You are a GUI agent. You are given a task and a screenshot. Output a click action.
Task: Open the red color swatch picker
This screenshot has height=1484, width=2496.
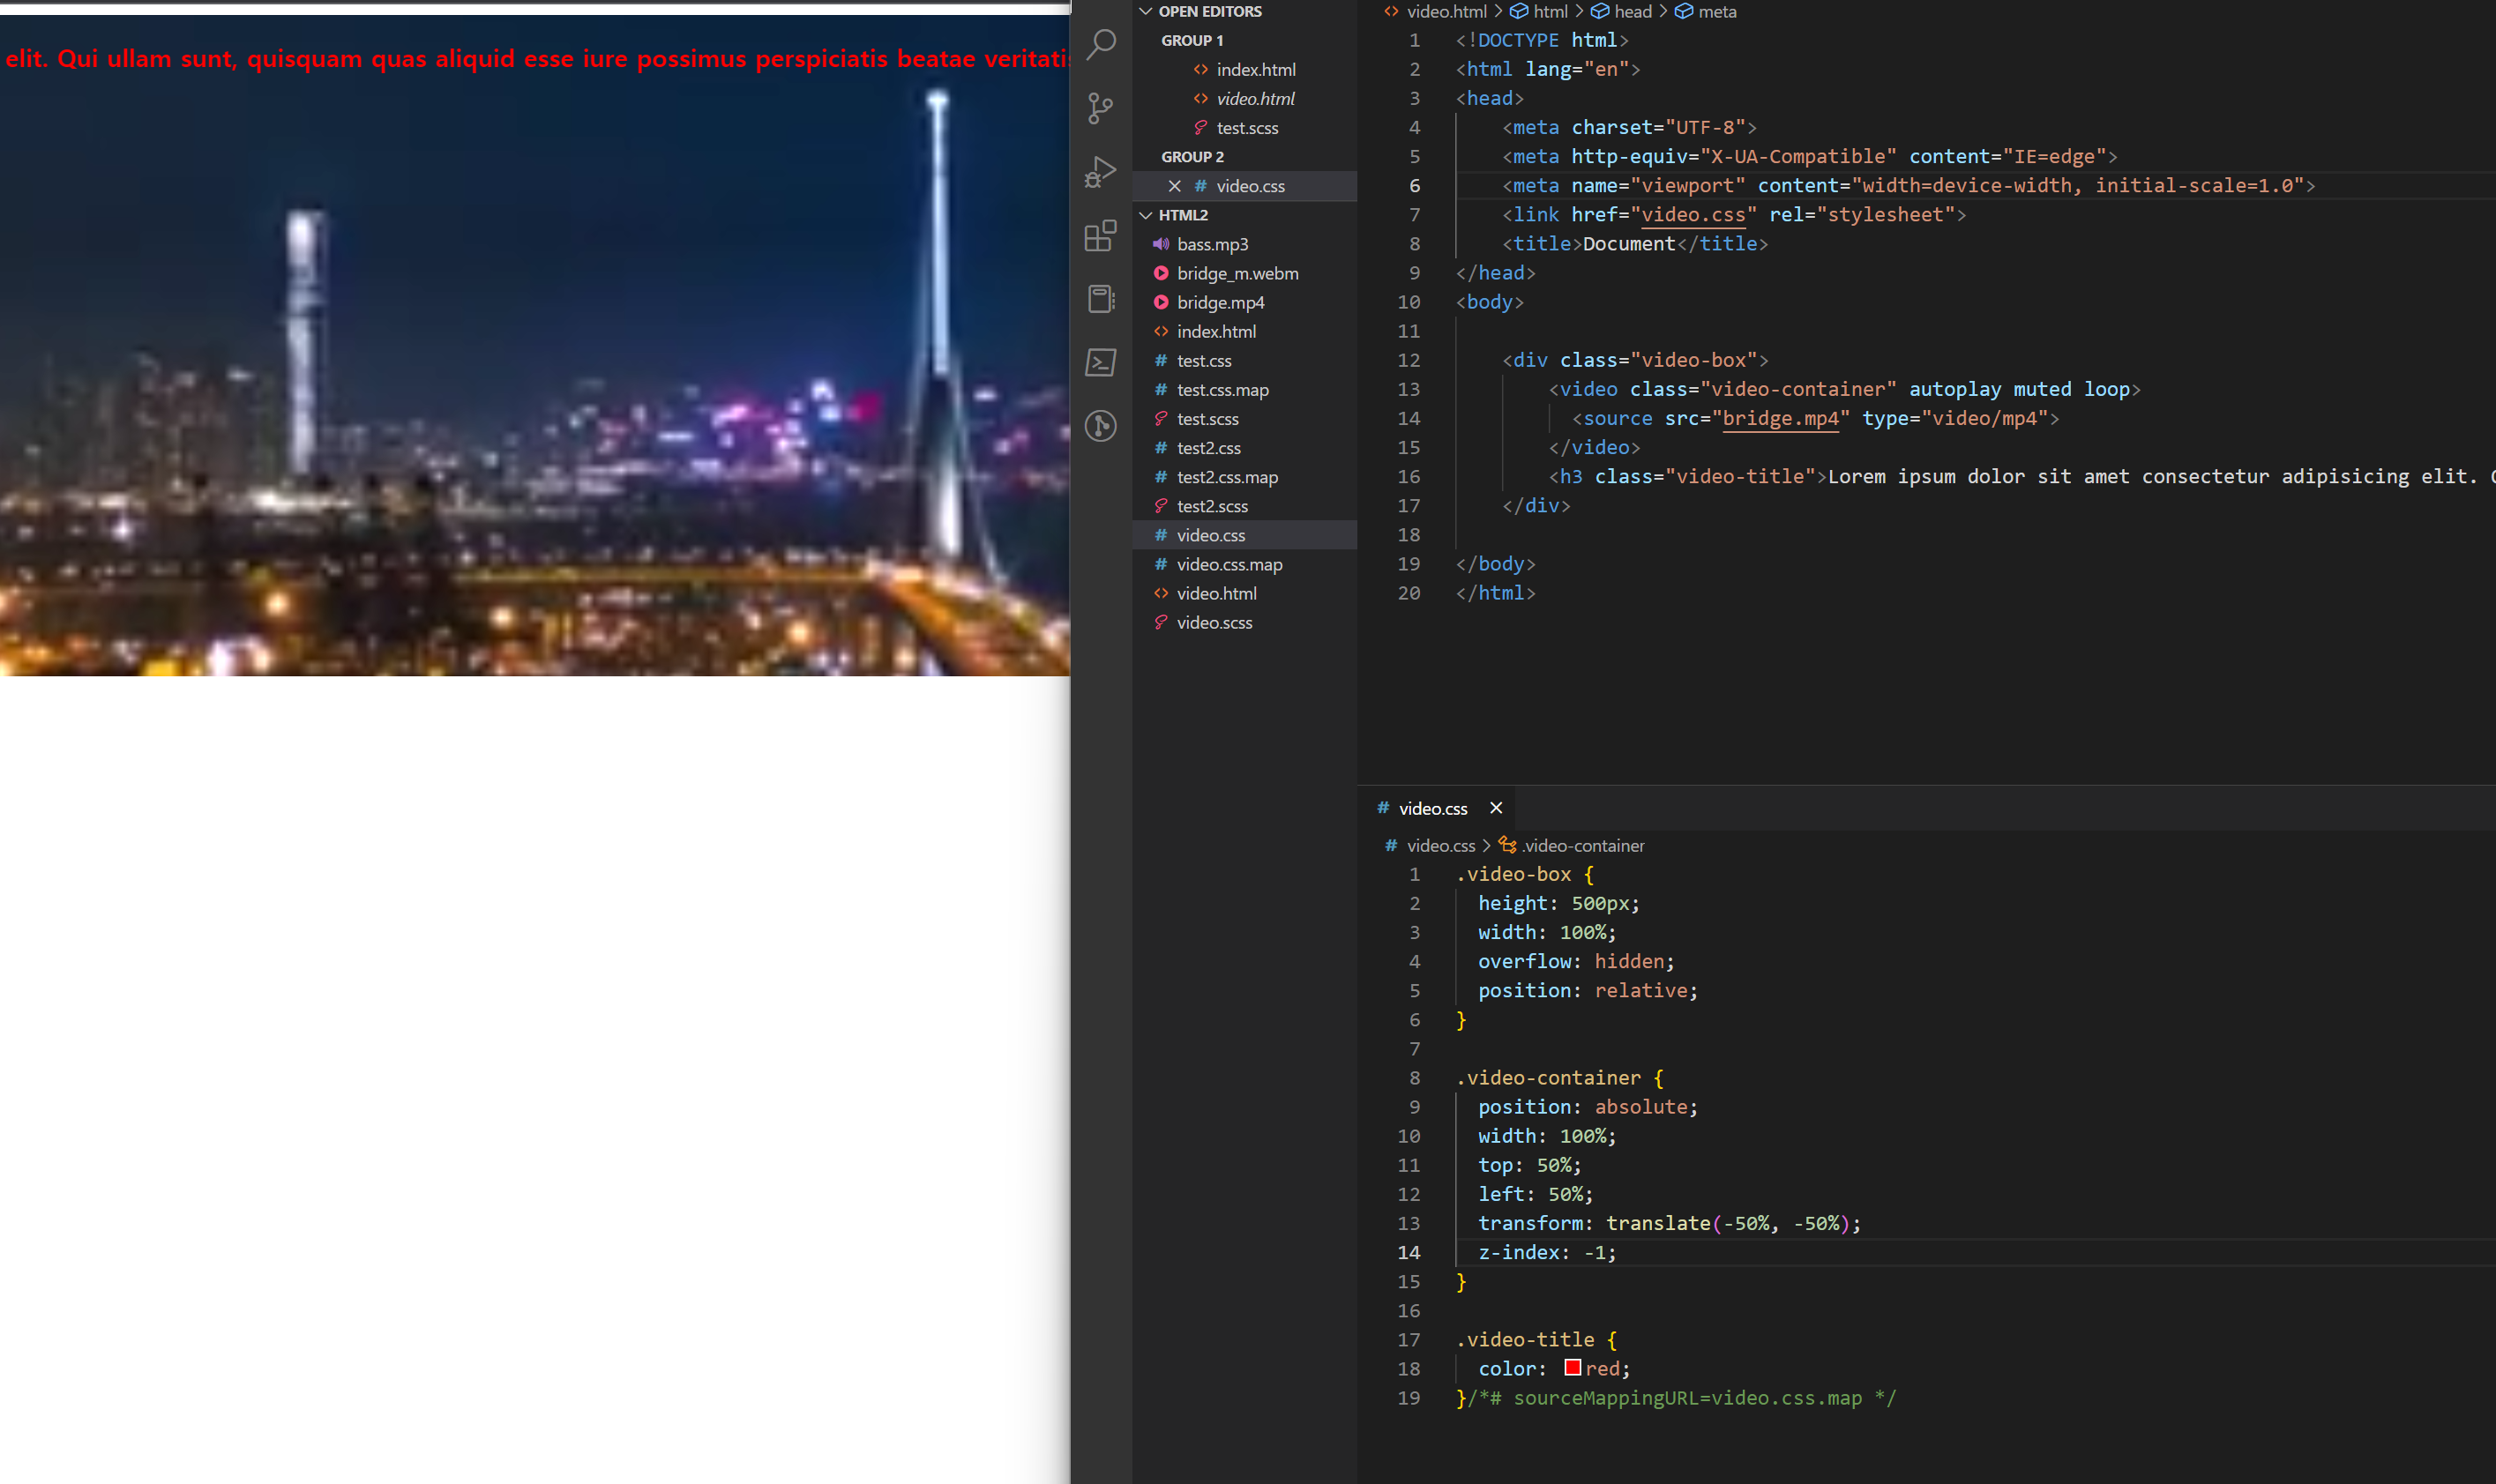tap(1572, 1367)
